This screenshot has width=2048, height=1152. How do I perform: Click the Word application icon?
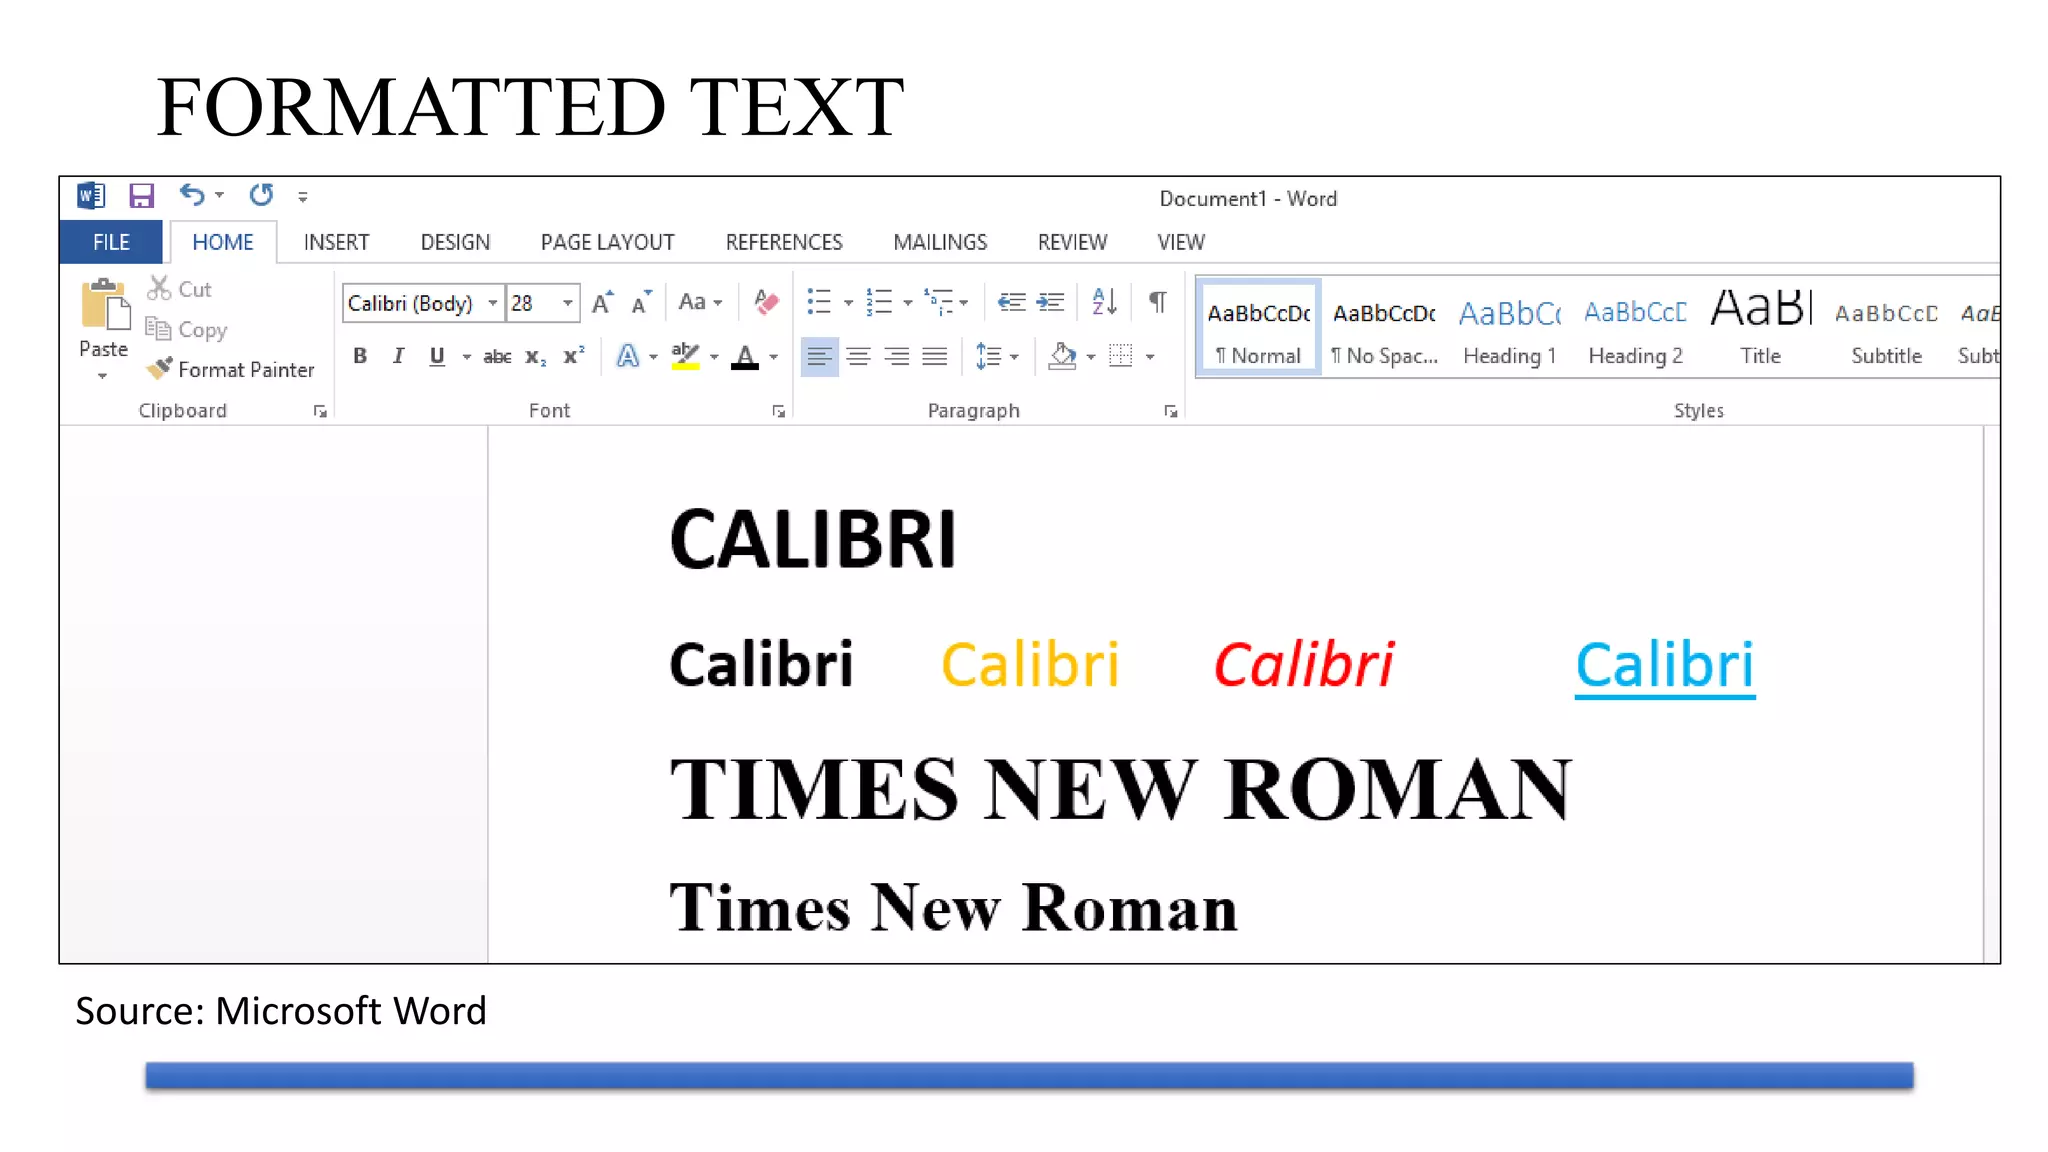(x=91, y=196)
